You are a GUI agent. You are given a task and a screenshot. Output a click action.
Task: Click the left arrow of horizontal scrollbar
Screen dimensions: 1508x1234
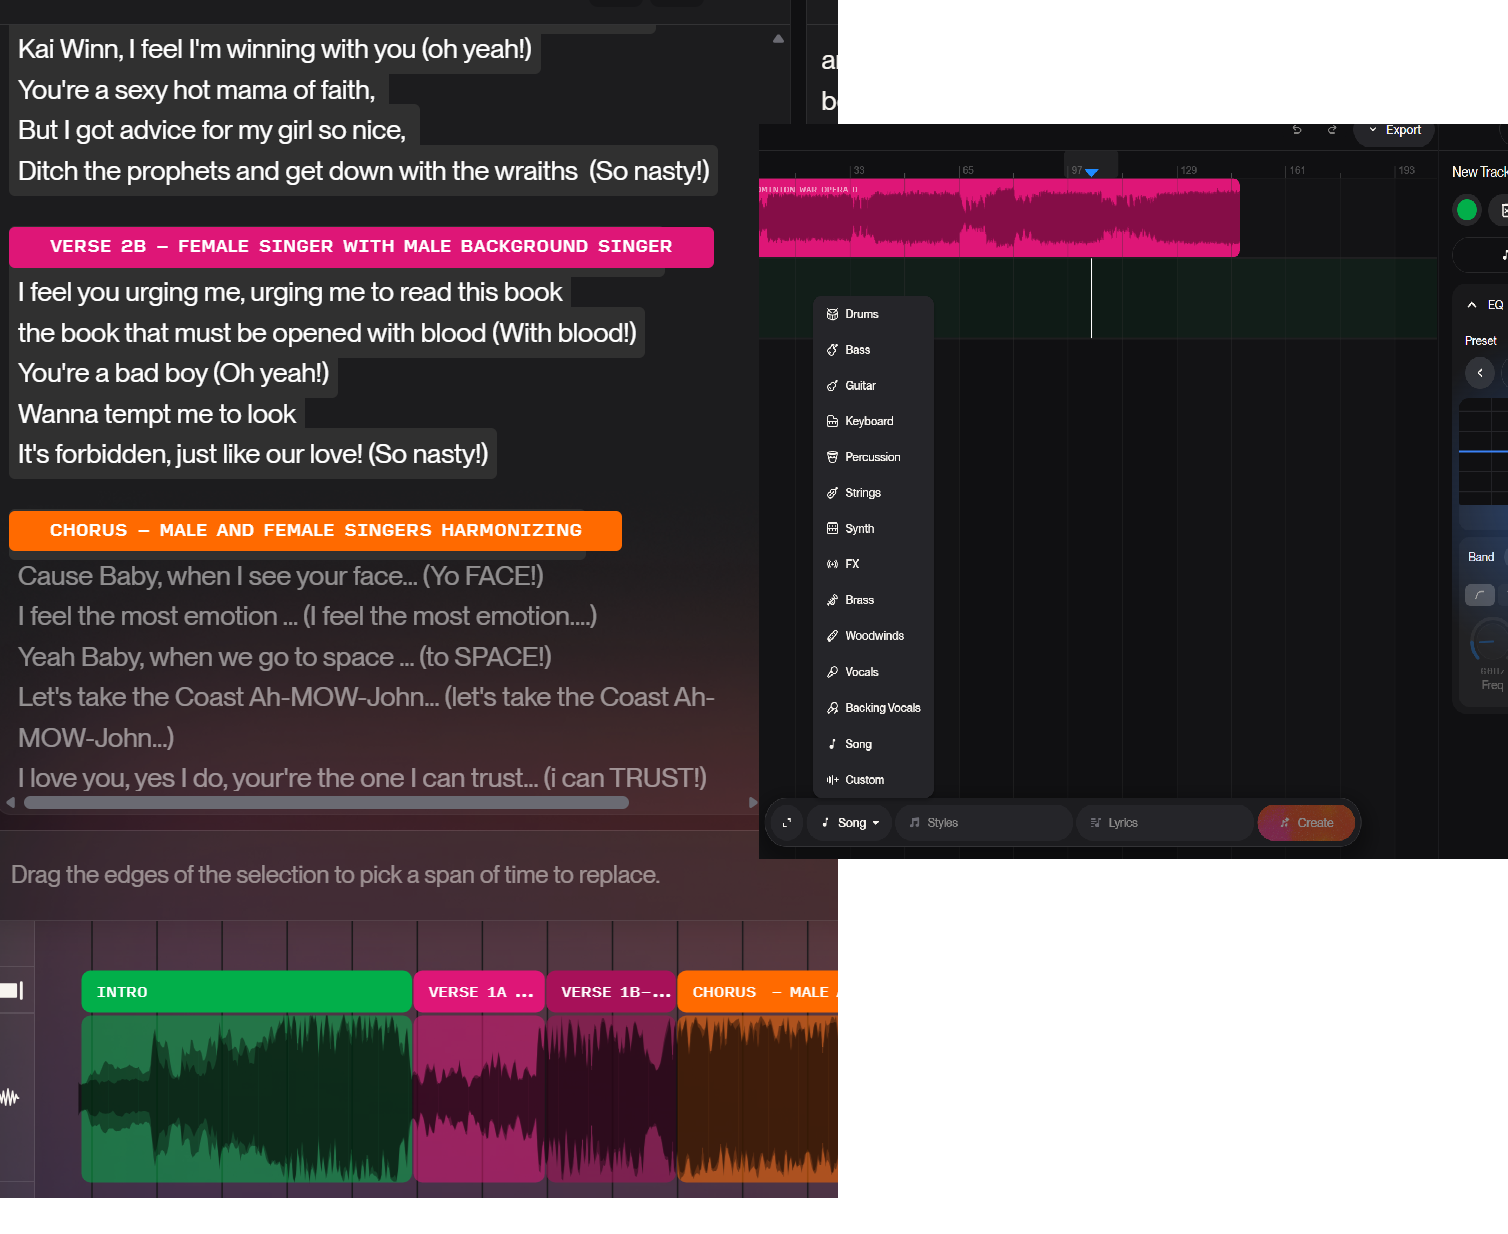pyautogui.click(x=11, y=802)
